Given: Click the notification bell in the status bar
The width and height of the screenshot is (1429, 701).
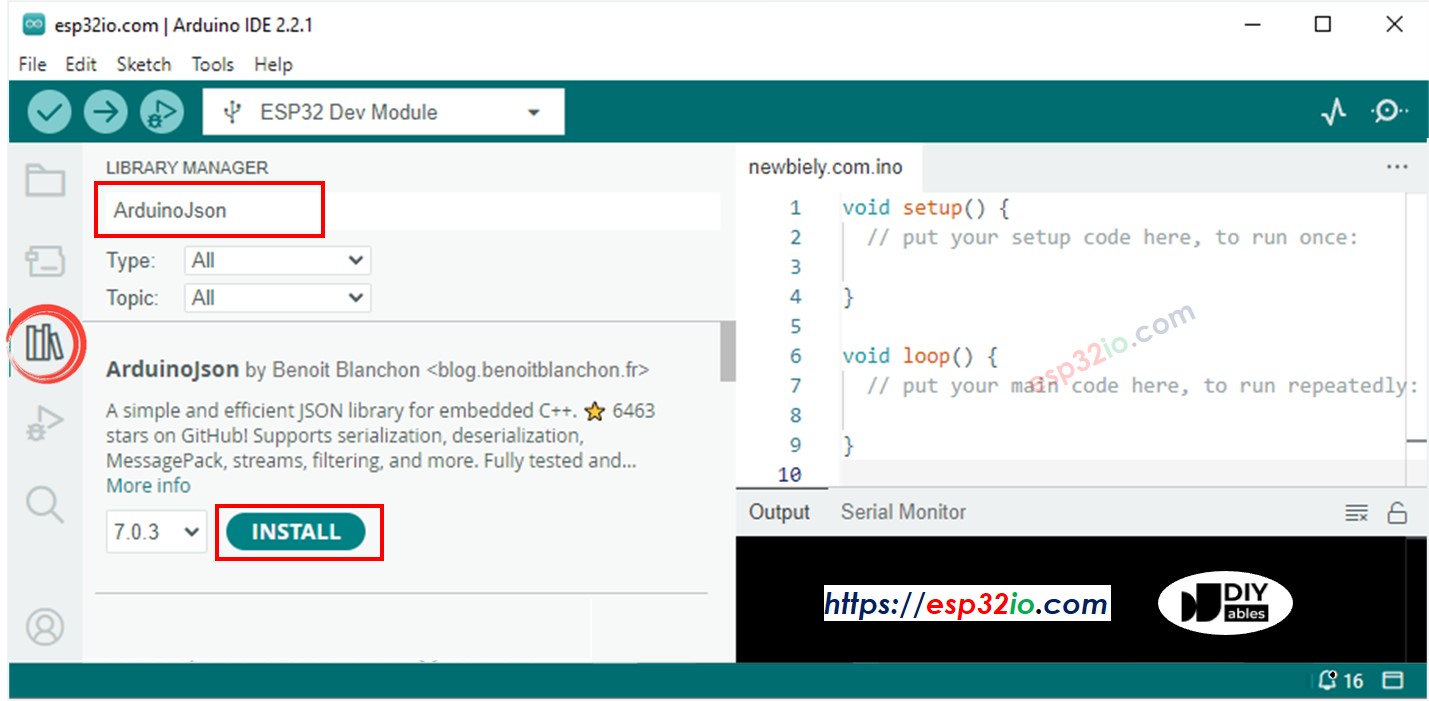Looking at the screenshot, I should pos(1327,680).
